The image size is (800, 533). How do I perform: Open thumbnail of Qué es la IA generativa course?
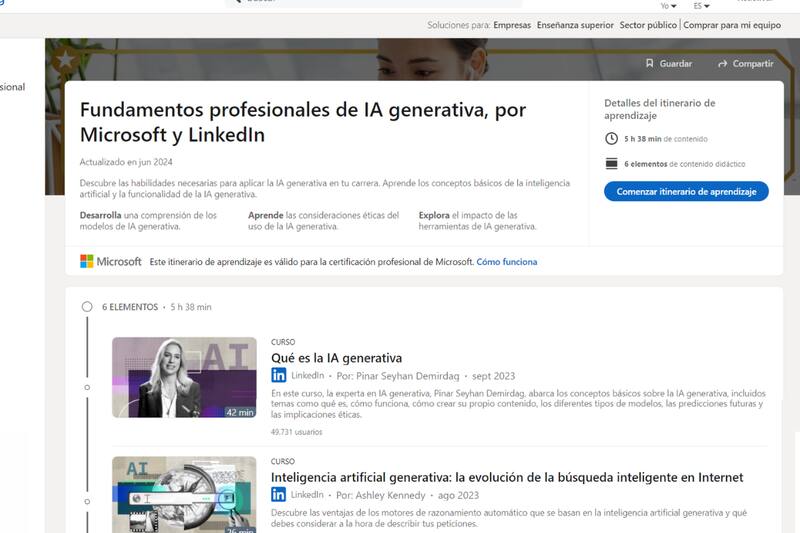pos(184,377)
